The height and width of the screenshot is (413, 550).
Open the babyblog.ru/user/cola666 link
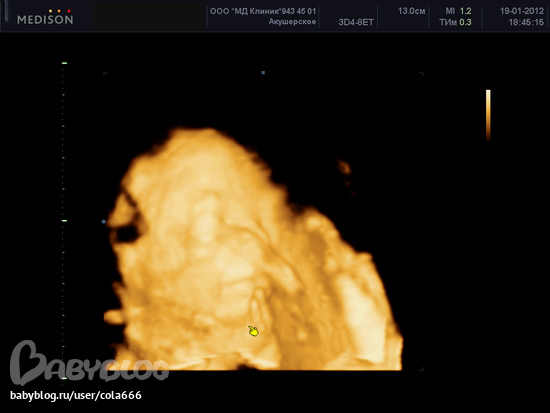pos(76,395)
